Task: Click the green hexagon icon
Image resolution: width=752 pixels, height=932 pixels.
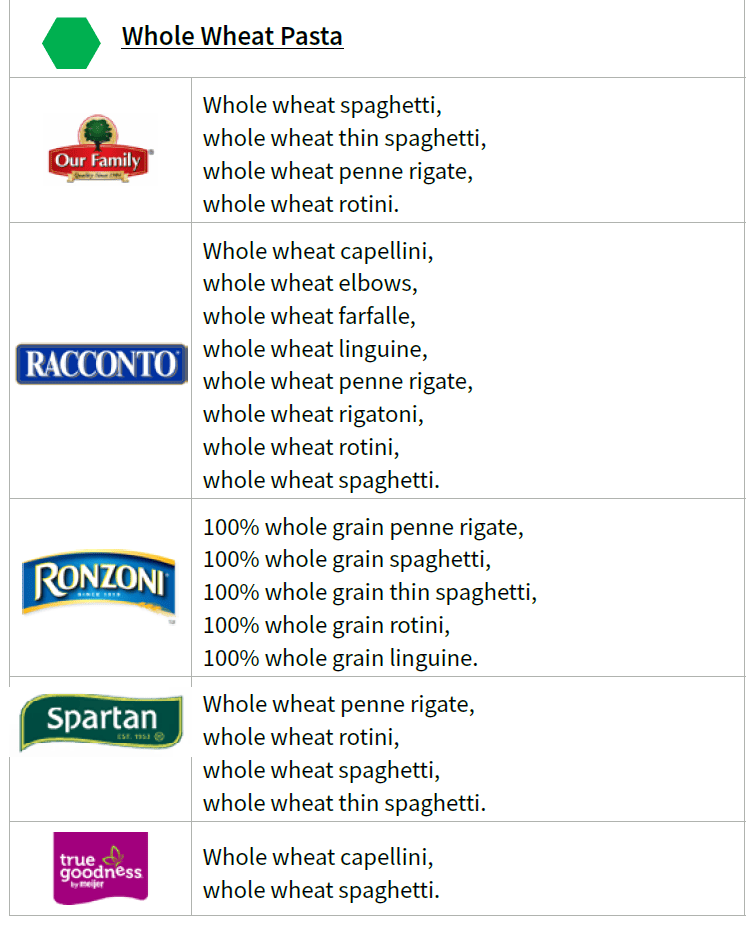Action: [x=71, y=43]
